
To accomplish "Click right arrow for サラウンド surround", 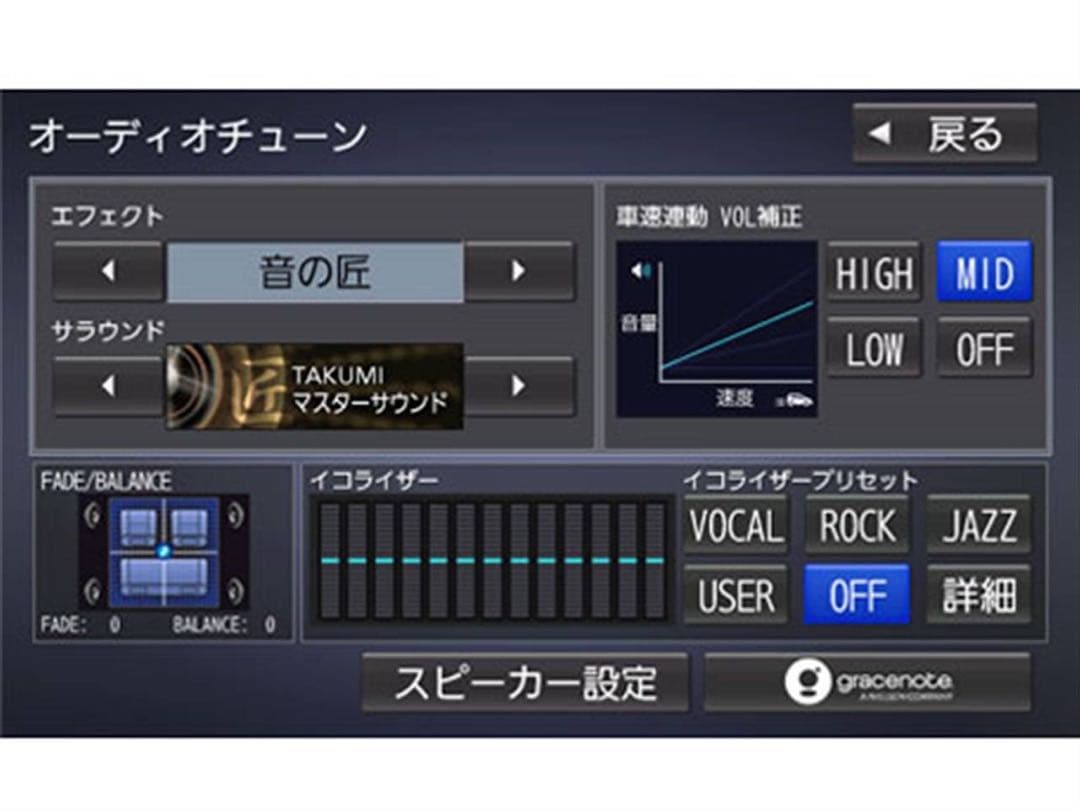I will [519, 386].
